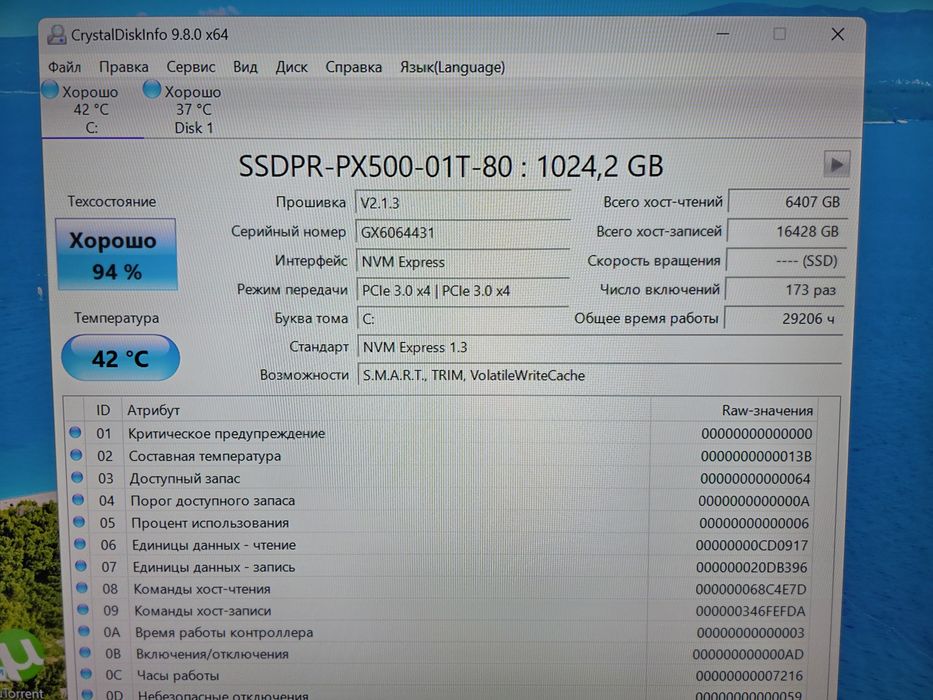Select row 08 Команды хост-чтения

[441, 589]
